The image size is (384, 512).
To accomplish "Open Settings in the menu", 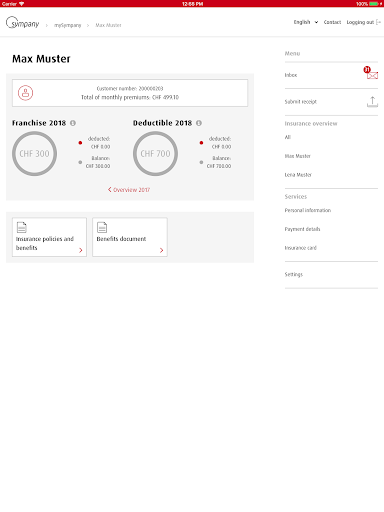I will (294, 274).
